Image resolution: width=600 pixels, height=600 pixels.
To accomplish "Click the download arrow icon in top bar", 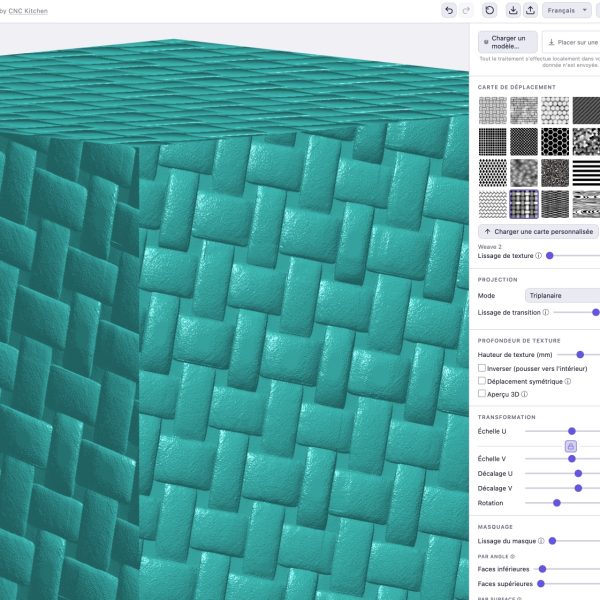I will tap(513, 10).
